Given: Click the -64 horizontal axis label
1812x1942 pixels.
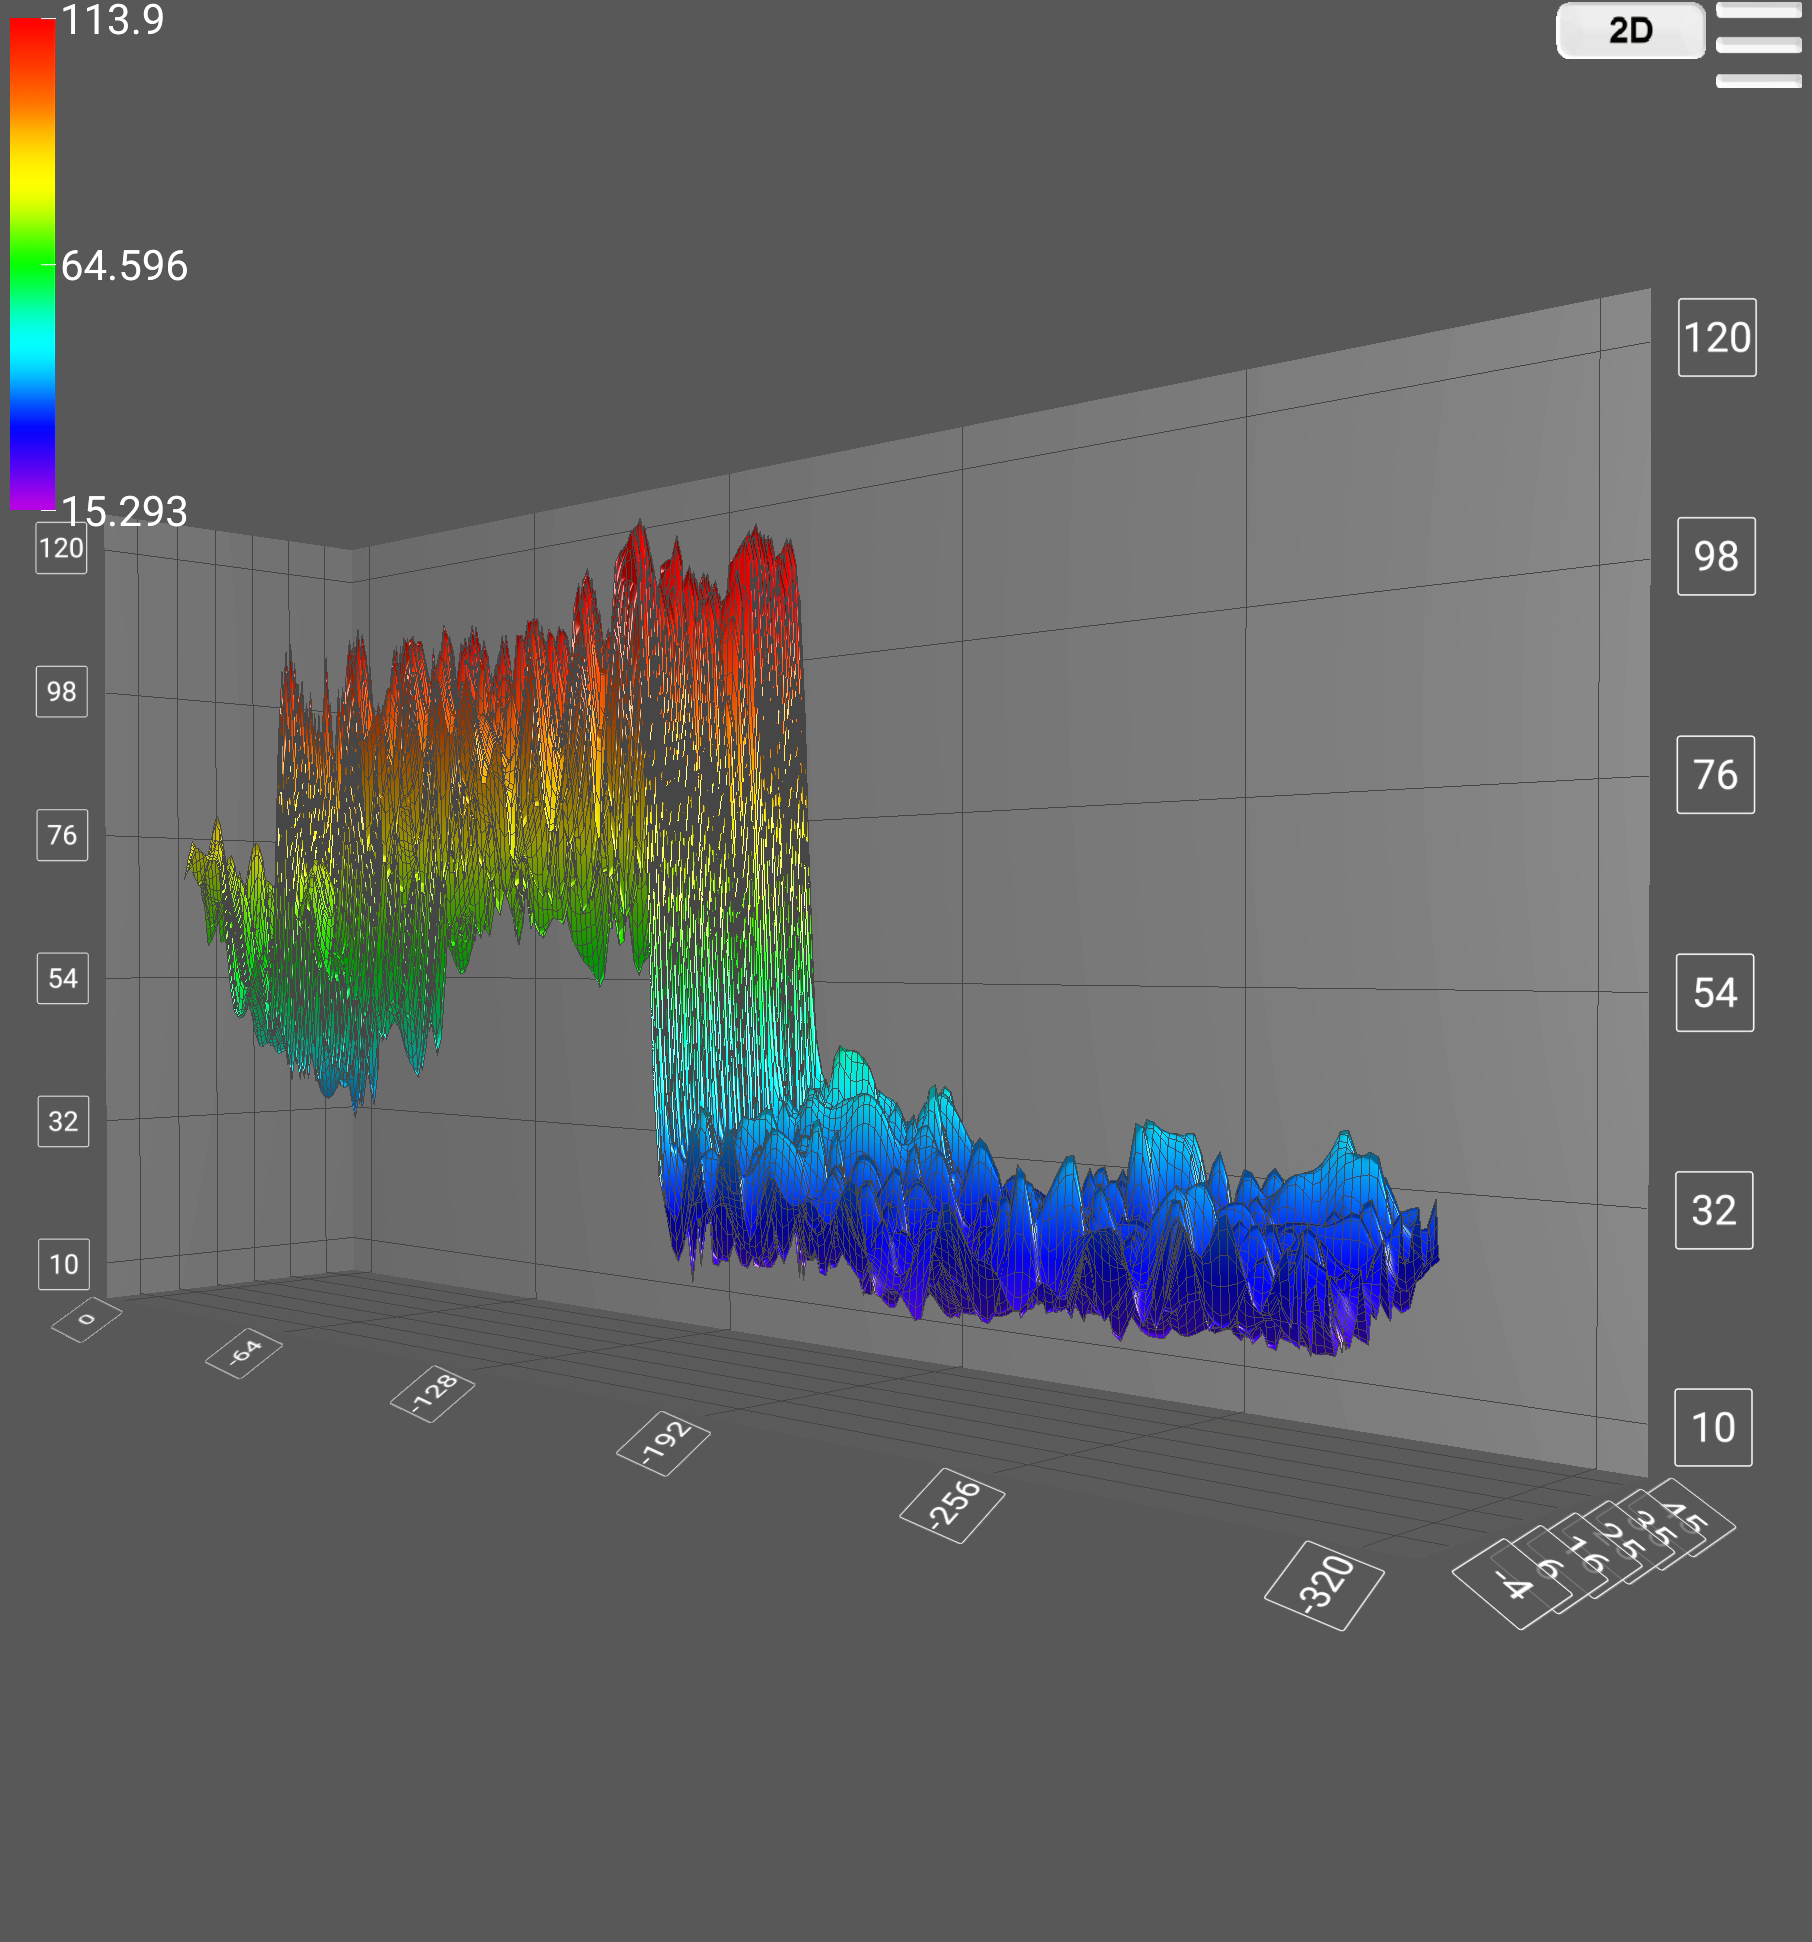Looking at the screenshot, I should click(x=244, y=1353).
